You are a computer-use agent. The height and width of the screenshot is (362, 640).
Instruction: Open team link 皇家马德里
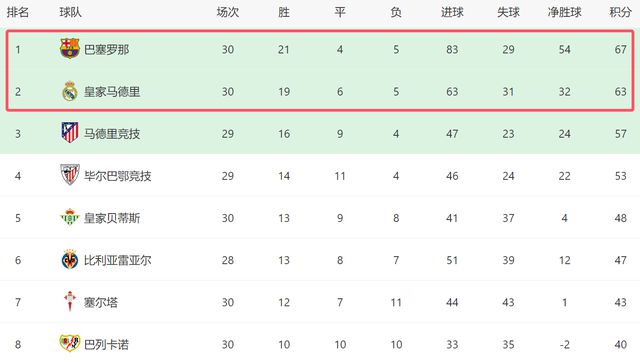point(112,92)
